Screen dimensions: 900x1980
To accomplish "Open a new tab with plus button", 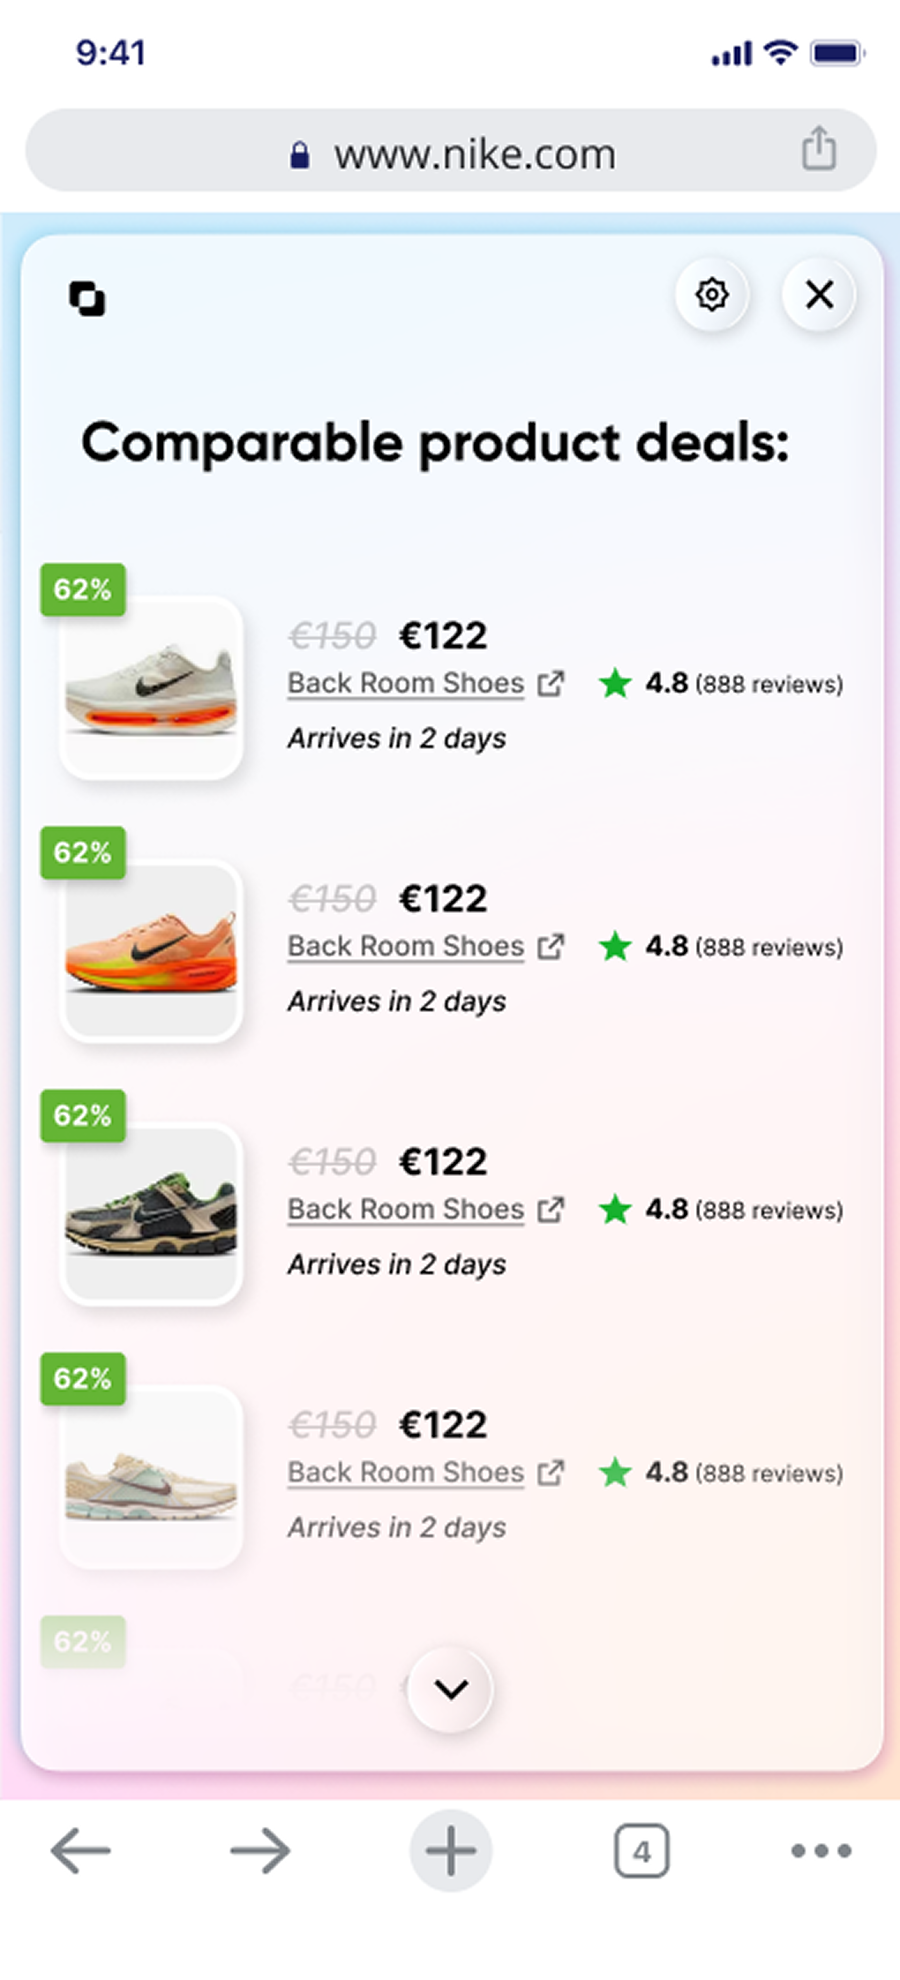I will [x=451, y=1850].
